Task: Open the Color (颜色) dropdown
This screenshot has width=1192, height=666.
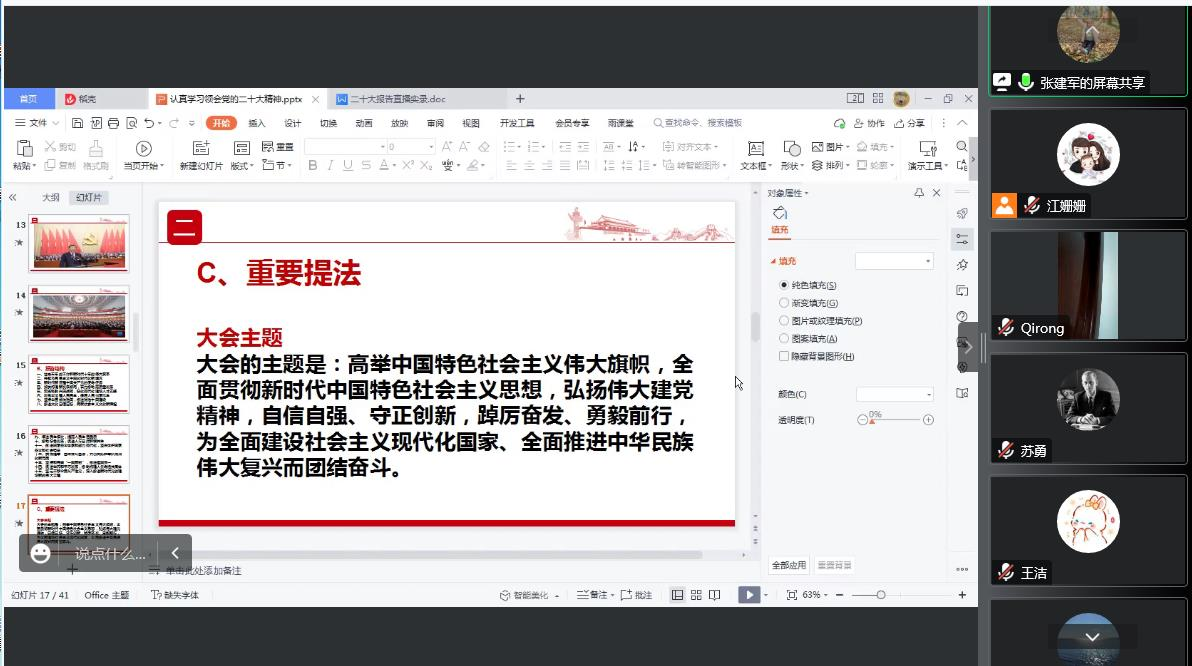Action: point(895,395)
